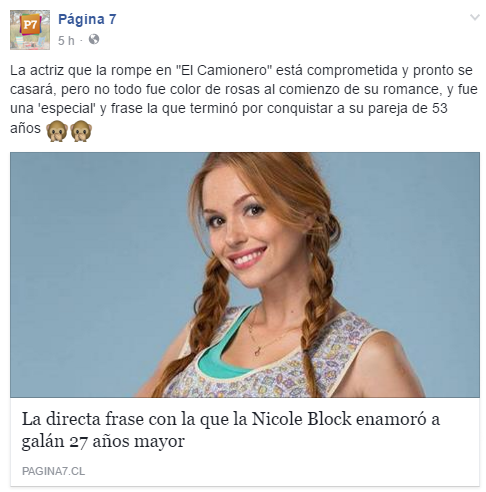The image size is (486, 492).
Task: Click the second see-no-evil monkey emoji
Action: pos(81,131)
